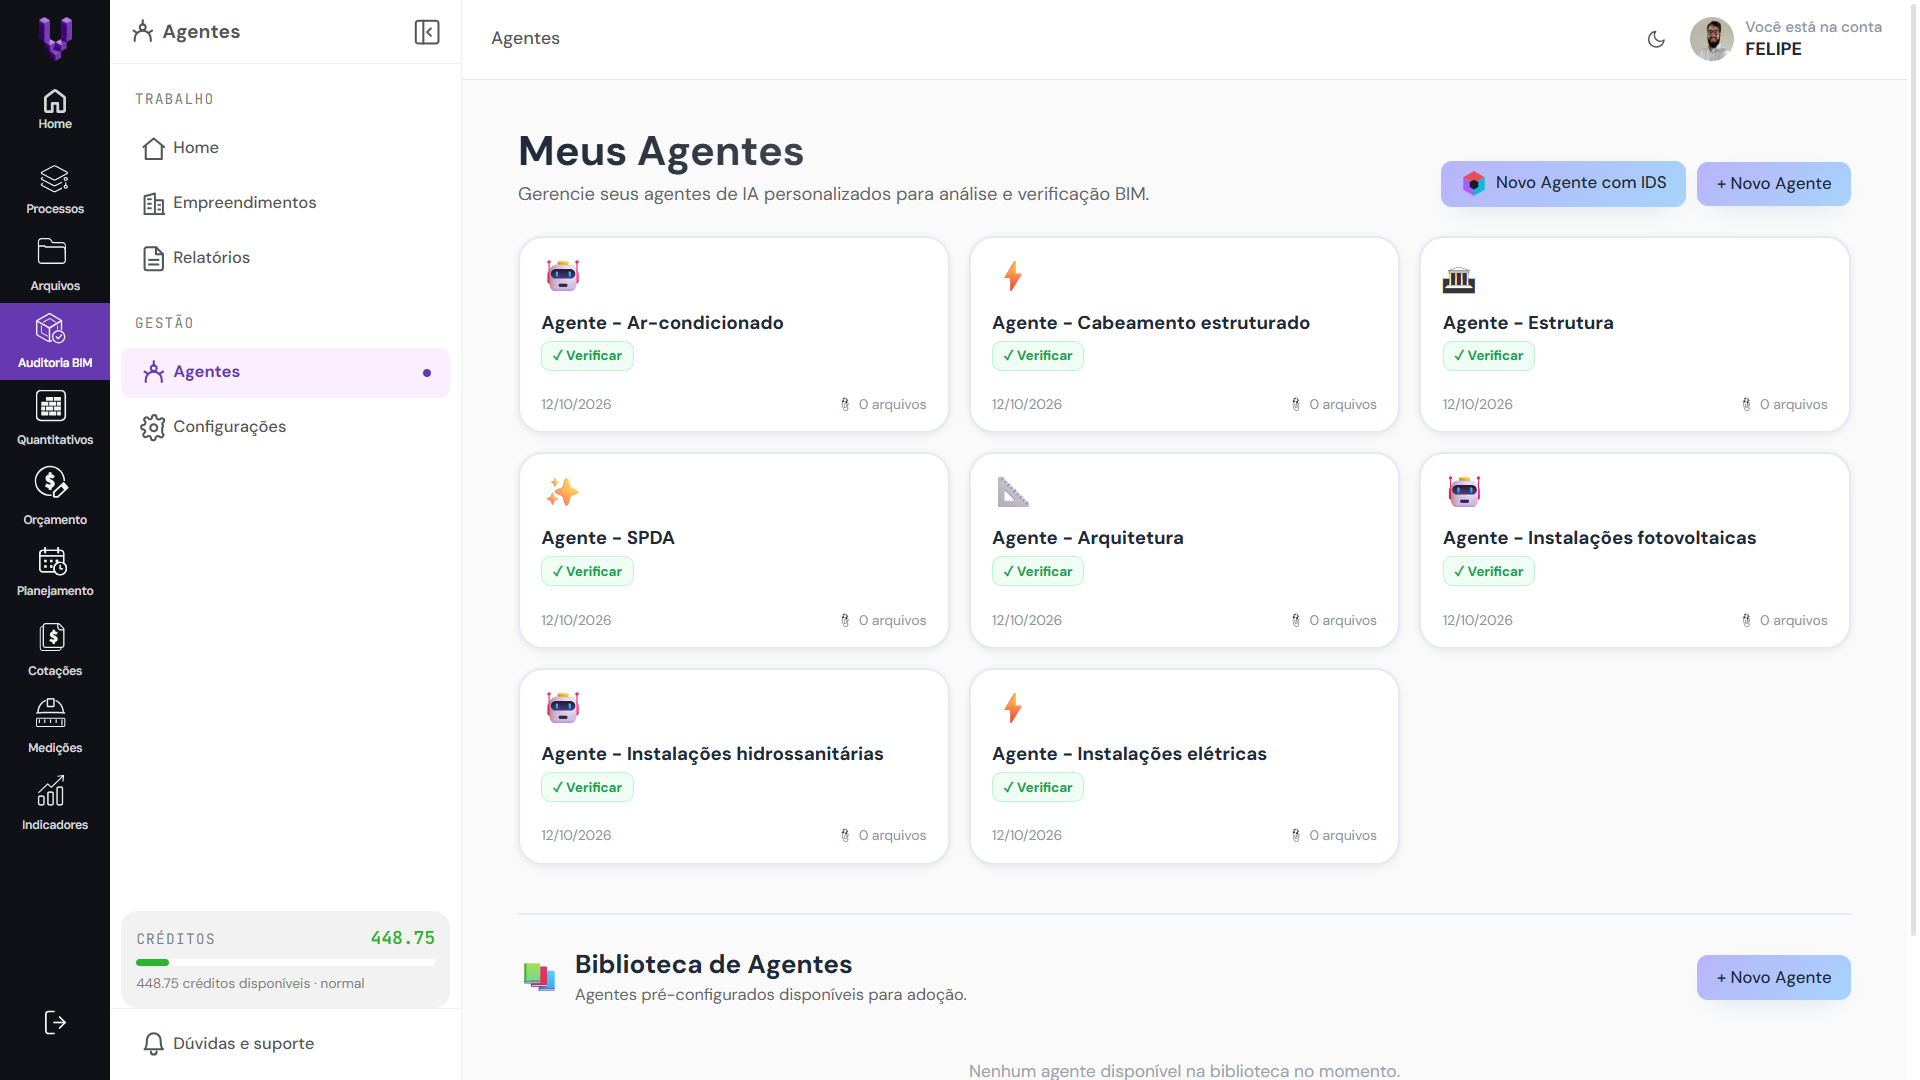Click the credits progress bar

pyautogui.click(x=285, y=963)
